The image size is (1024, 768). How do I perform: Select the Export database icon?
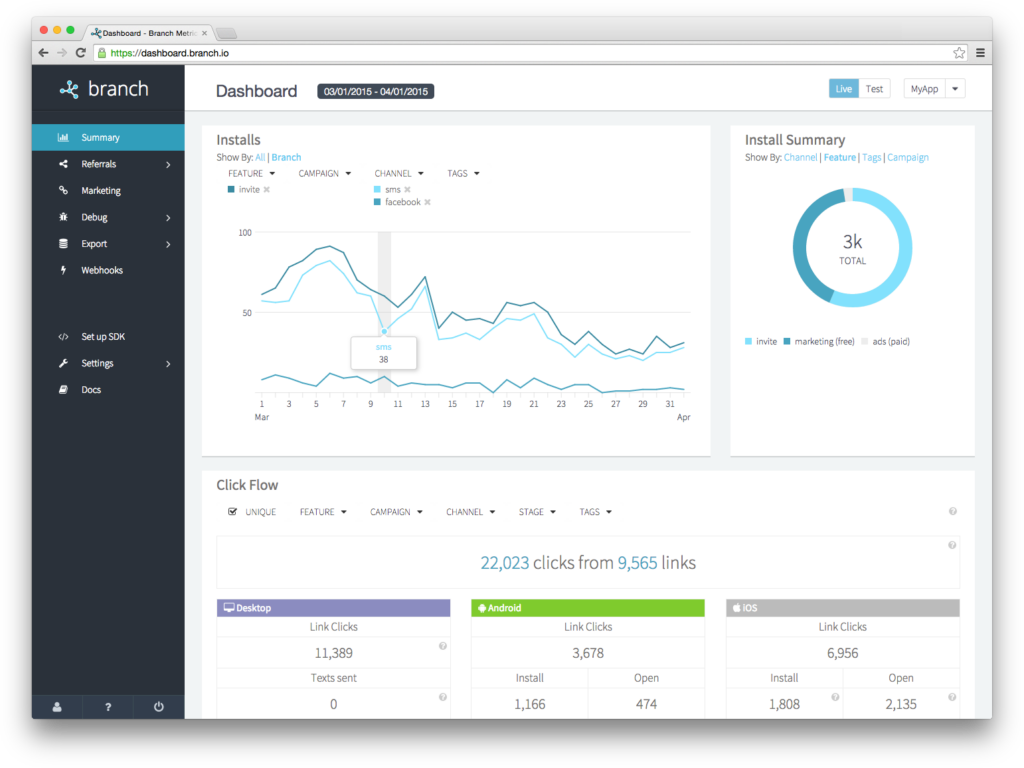[62, 243]
